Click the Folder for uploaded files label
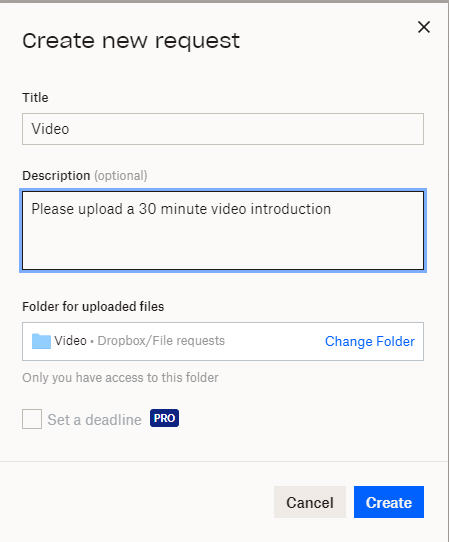The height and width of the screenshot is (542, 449). point(93,307)
